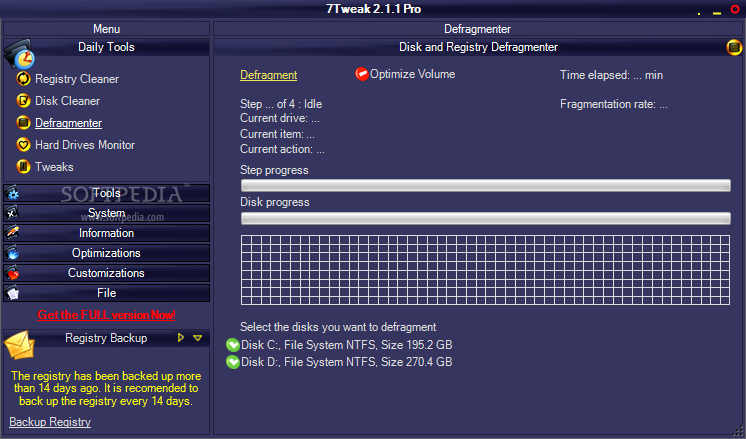
Task: Click the Registry Backup envelope icon
Action: point(20,345)
